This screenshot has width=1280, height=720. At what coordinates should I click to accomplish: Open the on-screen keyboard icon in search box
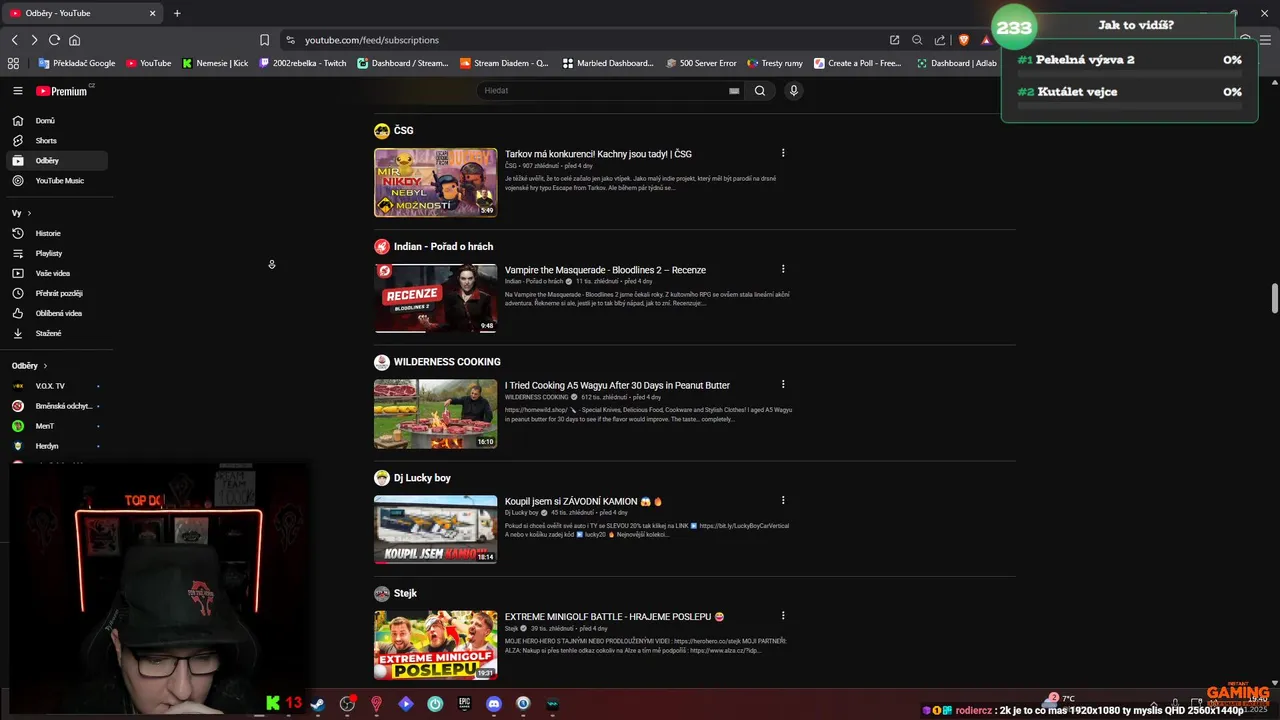tap(734, 91)
